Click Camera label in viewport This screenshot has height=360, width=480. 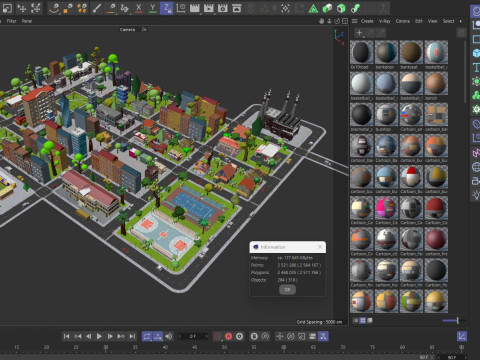(x=127, y=30)
